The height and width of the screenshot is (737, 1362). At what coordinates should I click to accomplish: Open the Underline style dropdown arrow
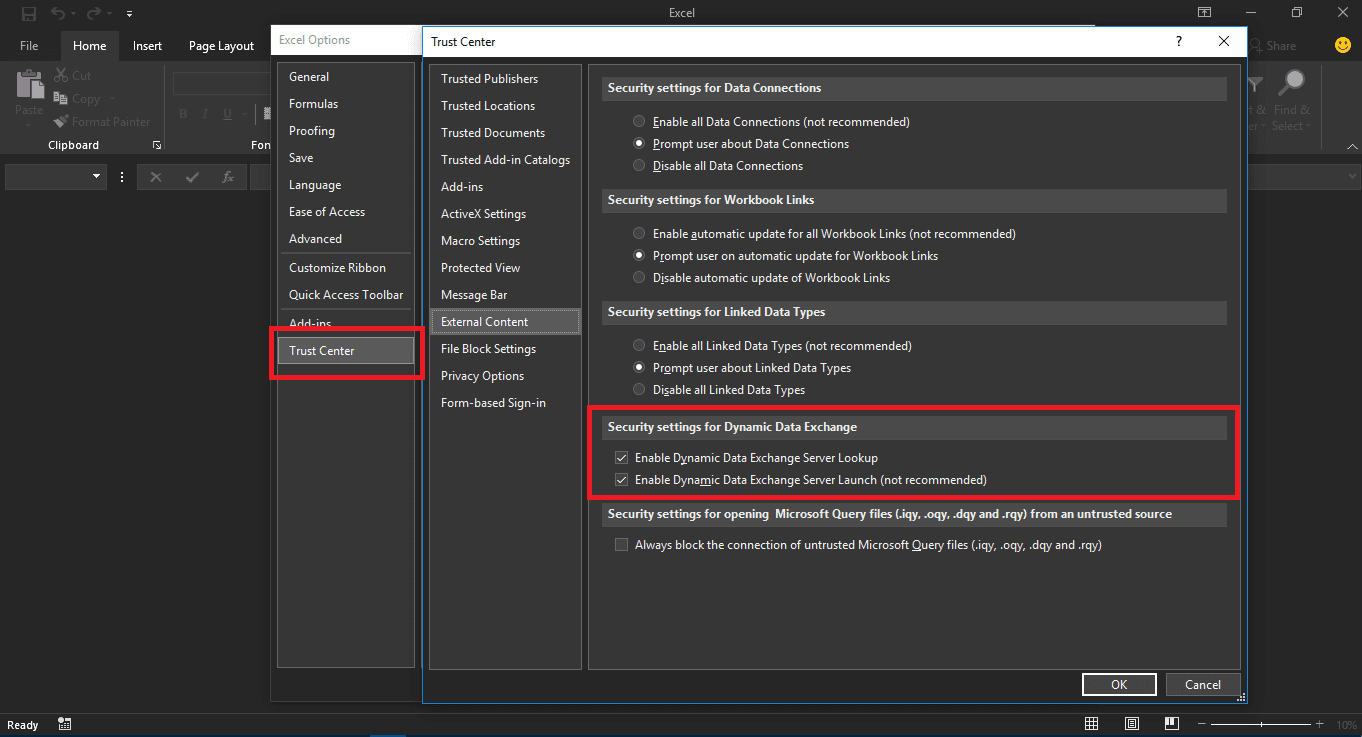pos(244,114)
